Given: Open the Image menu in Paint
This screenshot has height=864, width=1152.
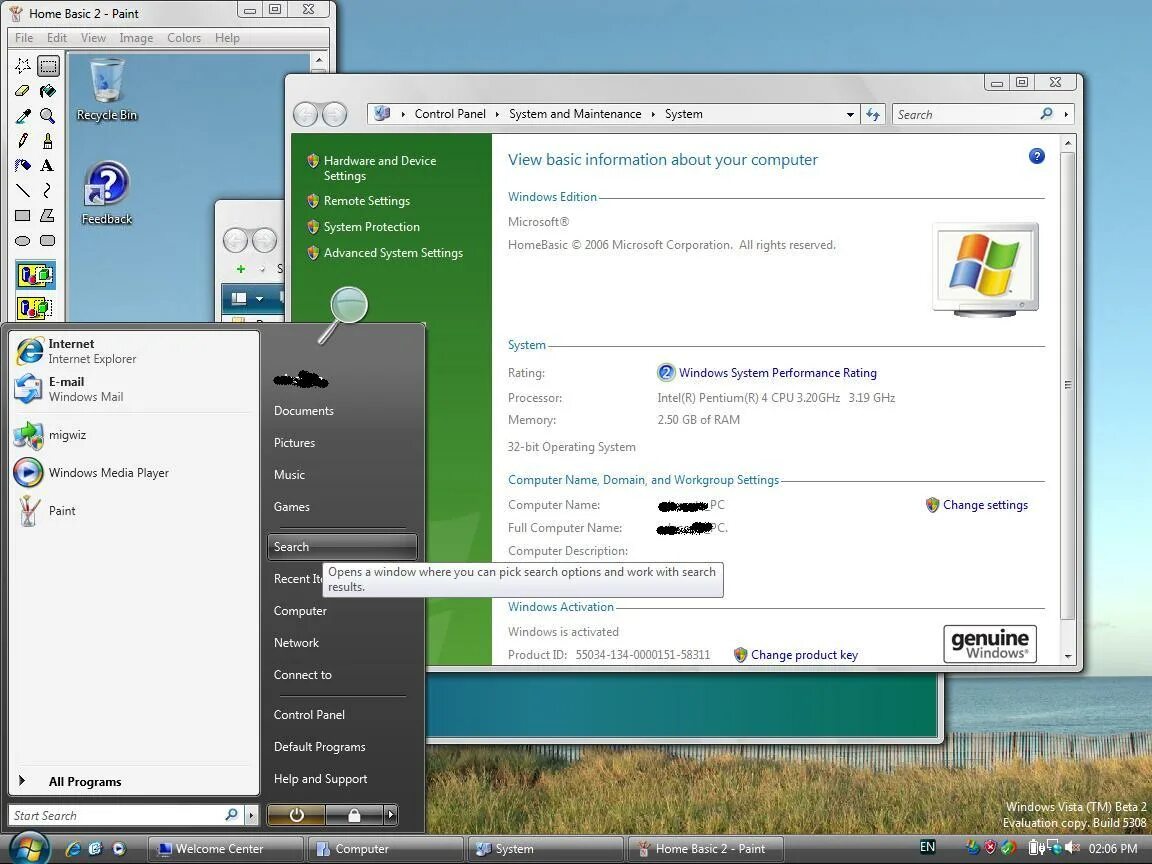Looking at the screenshot, I should point(136,37).
